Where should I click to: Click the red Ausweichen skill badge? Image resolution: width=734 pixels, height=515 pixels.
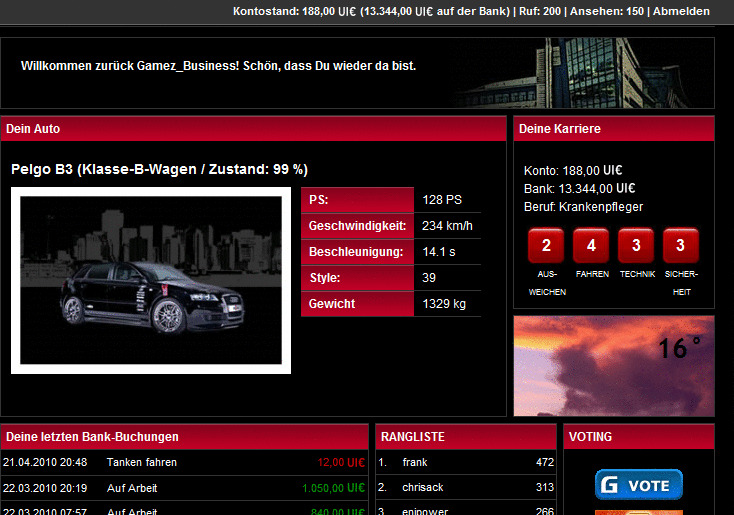(x=546, y=245)
